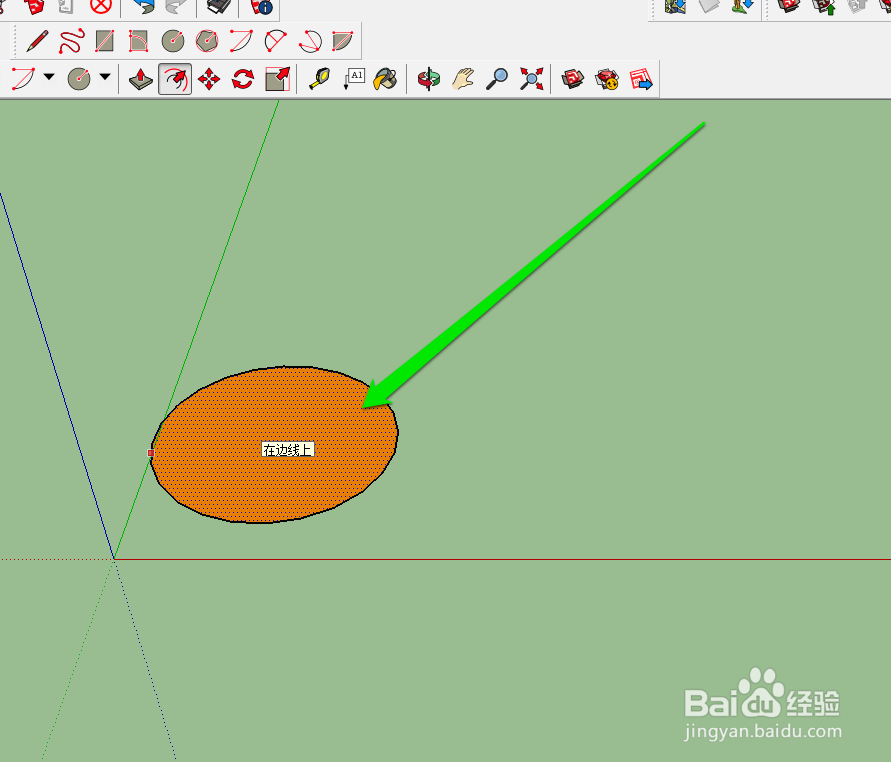Click the red endpoint on circle edge
The image size is (891, 762).
click(x=151, y=453)
